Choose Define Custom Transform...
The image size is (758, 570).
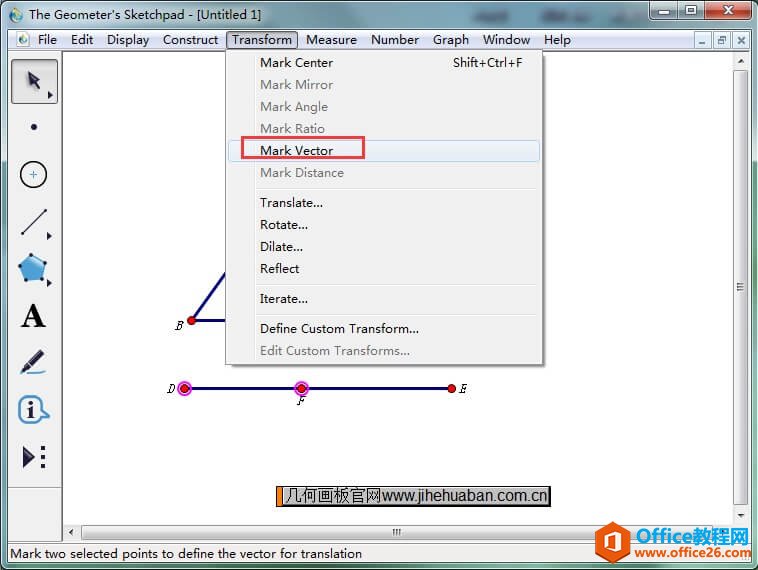[x=384, y=329]
